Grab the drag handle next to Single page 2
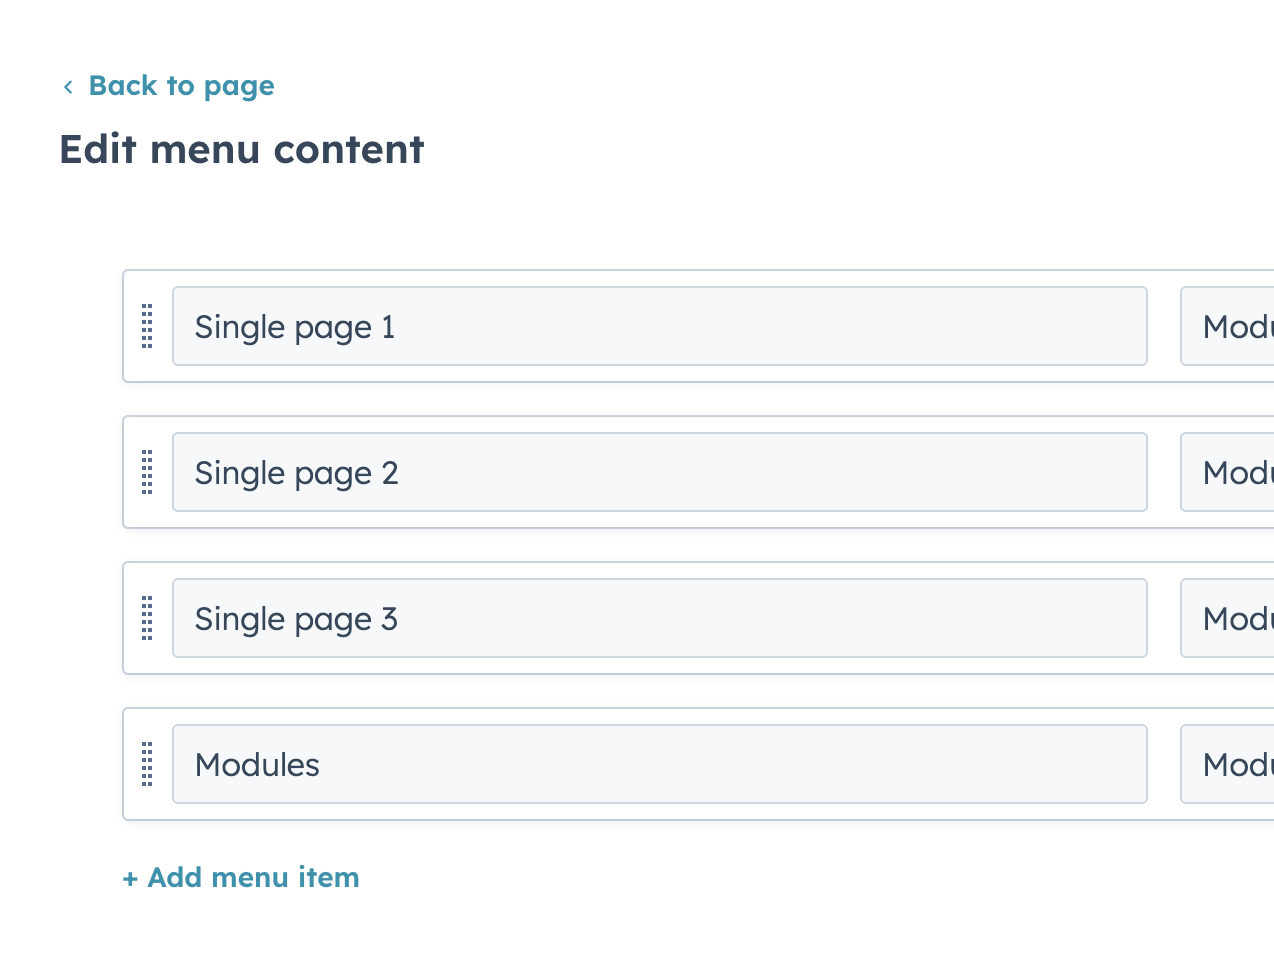The image size is (1274, 956). [x=147, y=472]
